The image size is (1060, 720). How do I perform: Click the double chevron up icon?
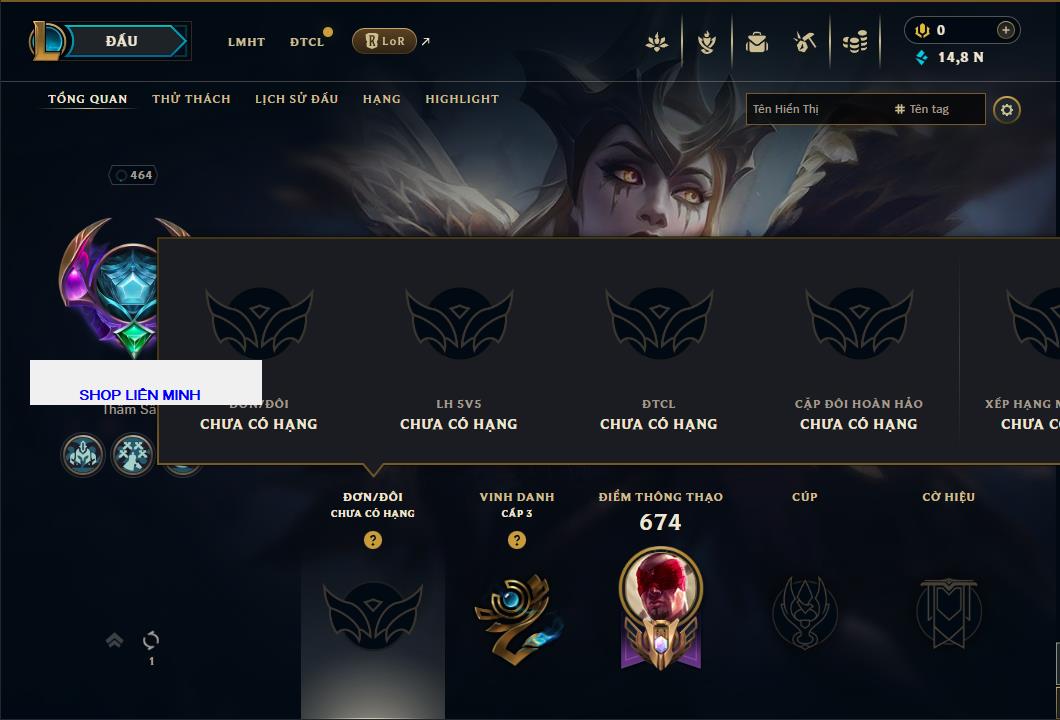point(114,640)
